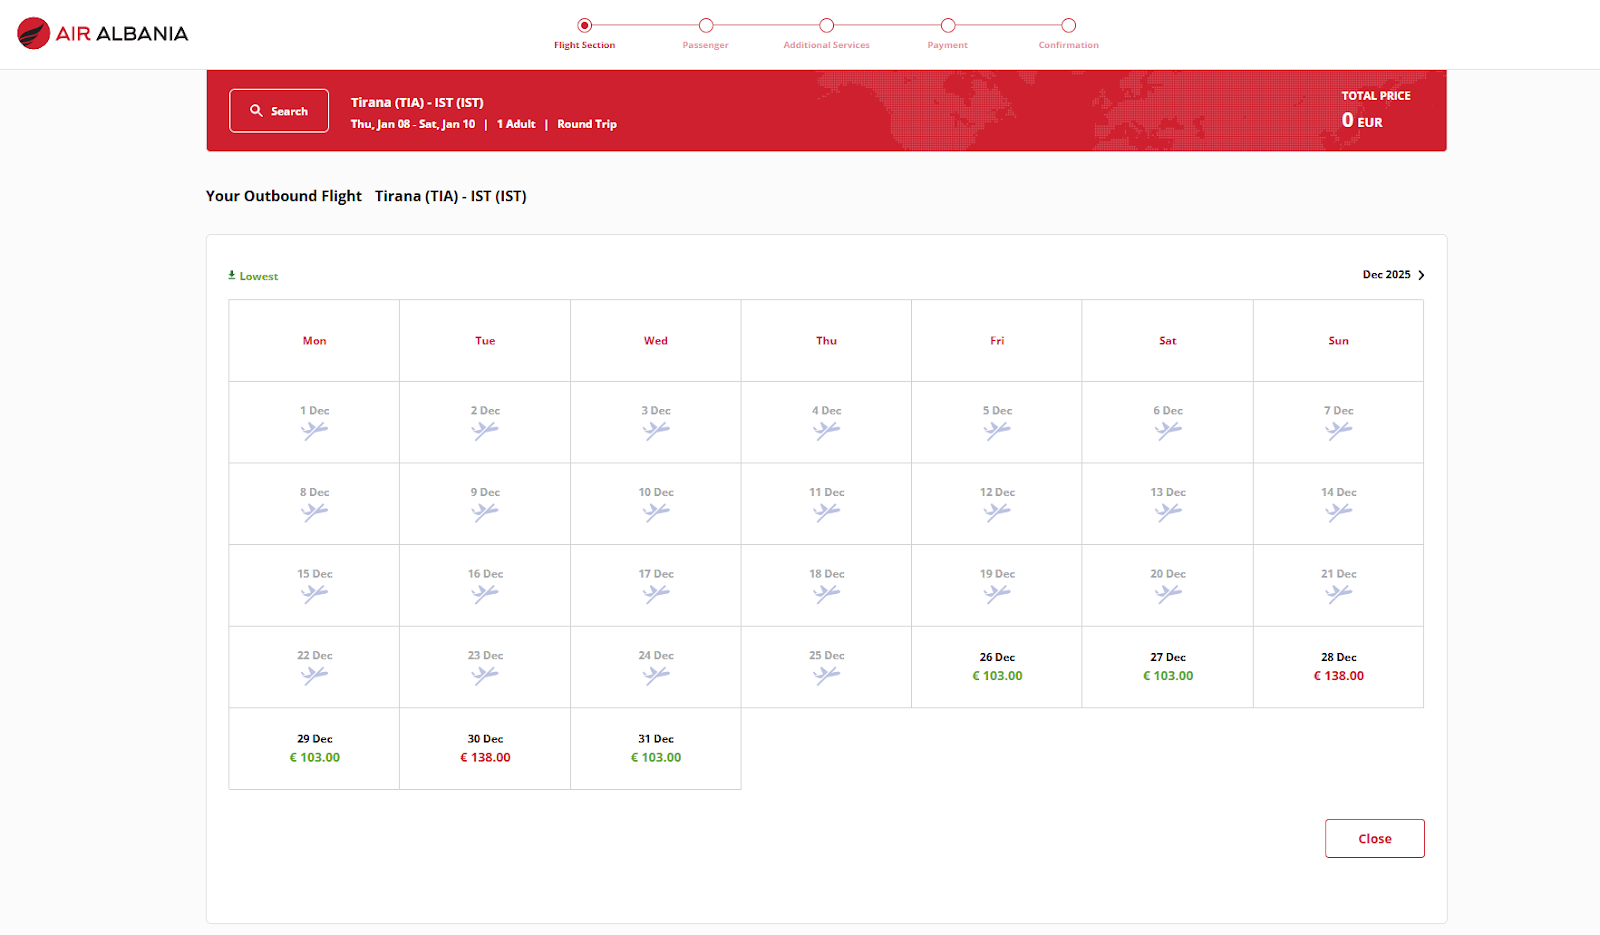Screen dimensions: 1600x935
Task: Click the crossed plane icon under 10 Dec
Action: (656, 513)
